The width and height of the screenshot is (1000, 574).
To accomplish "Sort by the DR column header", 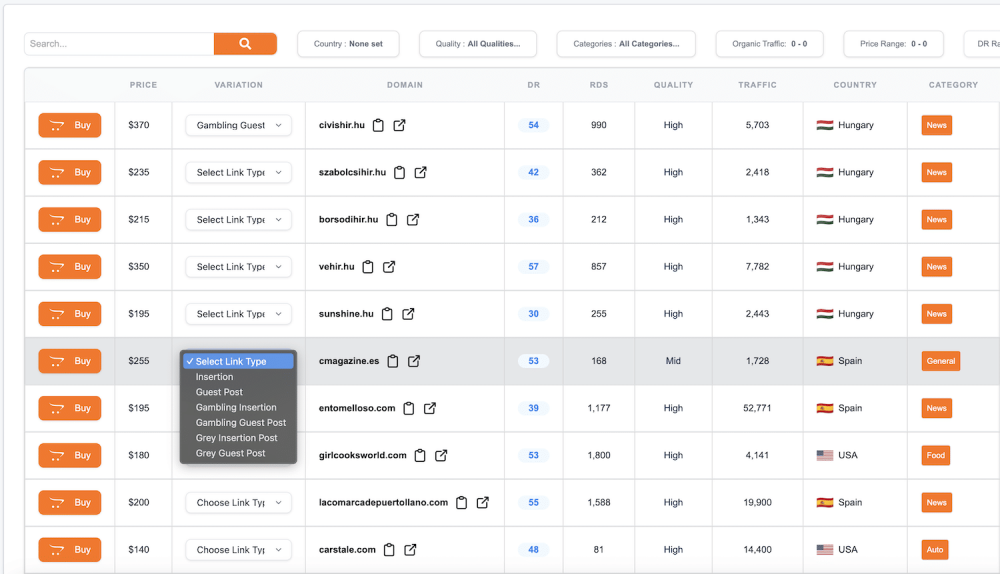I will pos(533,85).
